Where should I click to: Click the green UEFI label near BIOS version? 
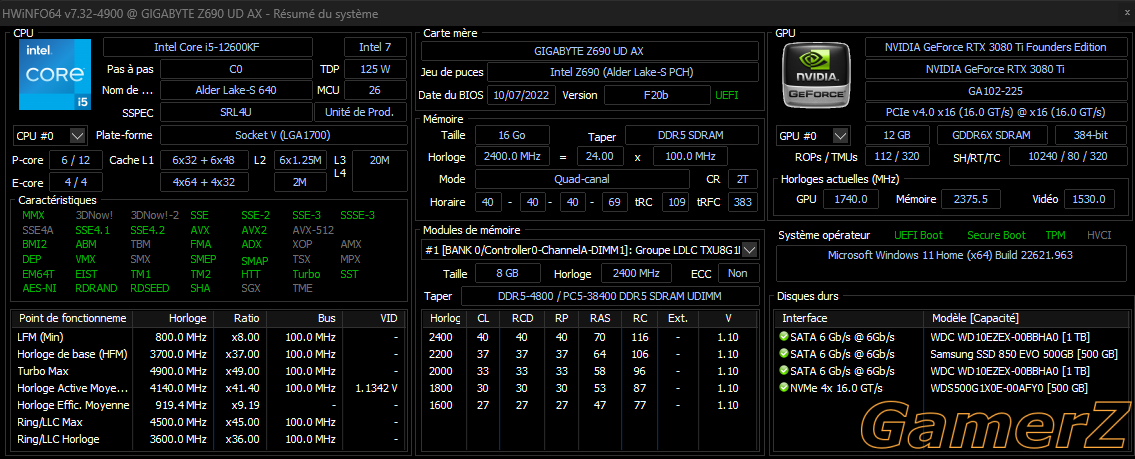point(727,96)
